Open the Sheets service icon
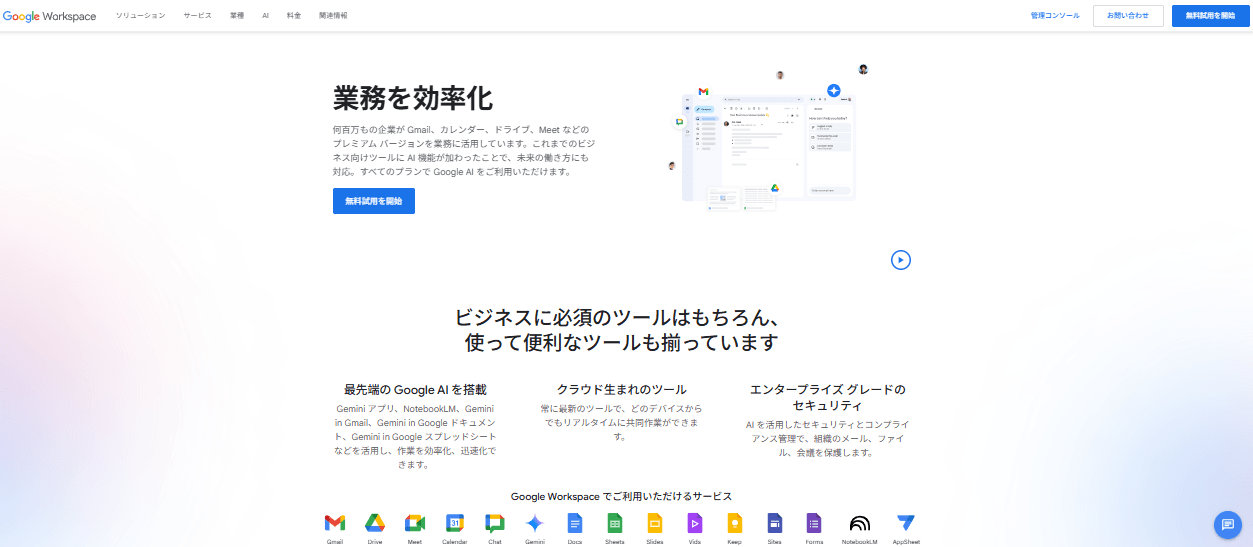The width and height of the screenshot is (1253, 547). point(615,523)
